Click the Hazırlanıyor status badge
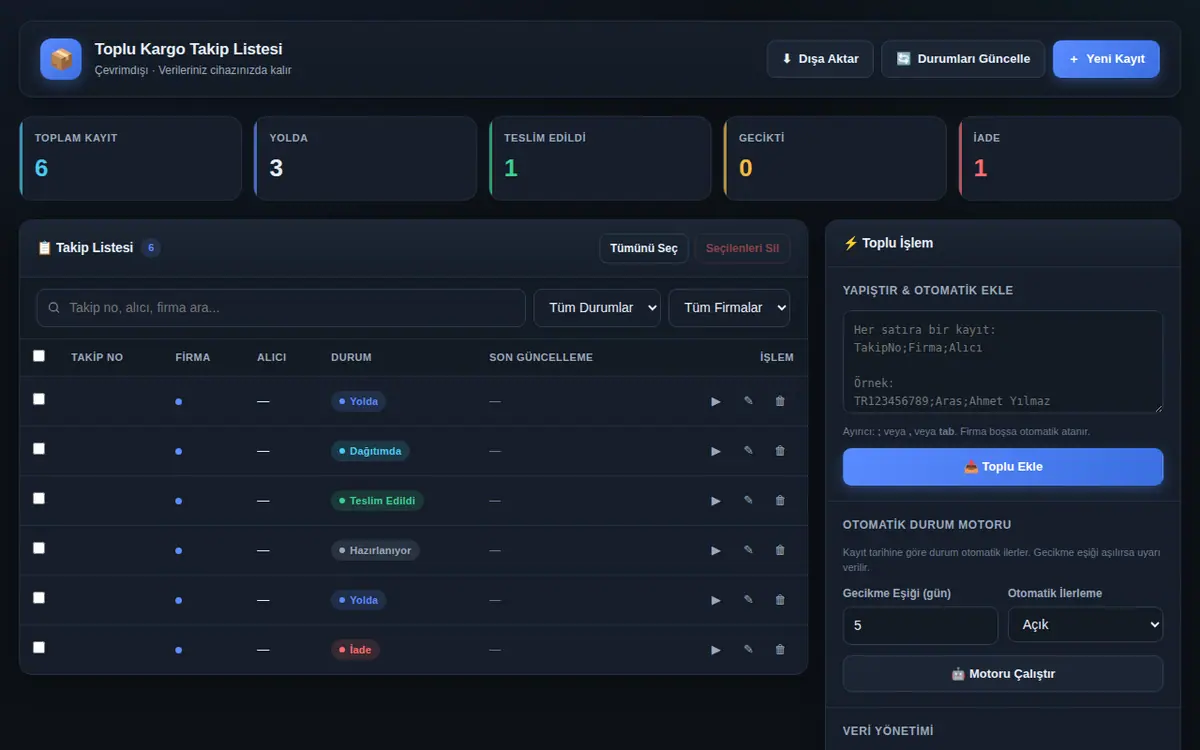 (x=375, y=550)
